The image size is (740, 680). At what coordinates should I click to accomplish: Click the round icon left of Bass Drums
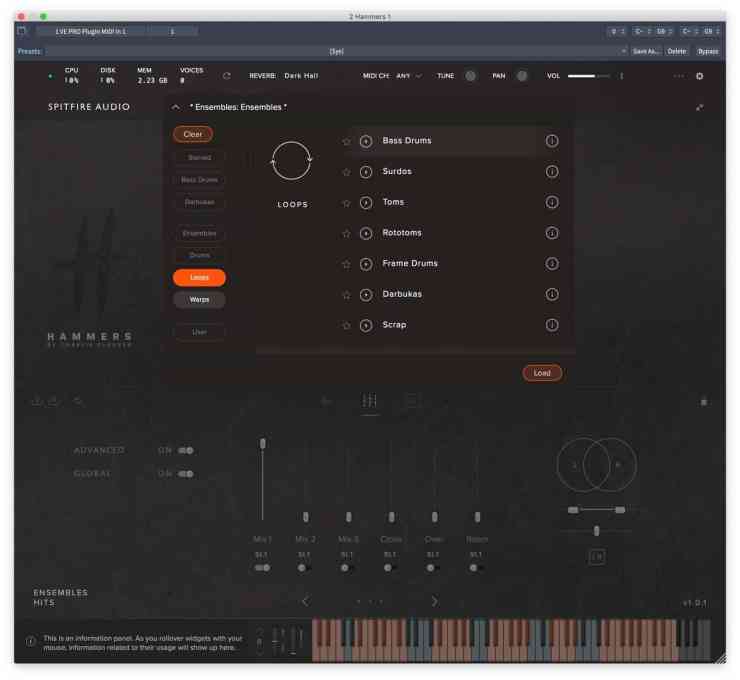[366, 141]
